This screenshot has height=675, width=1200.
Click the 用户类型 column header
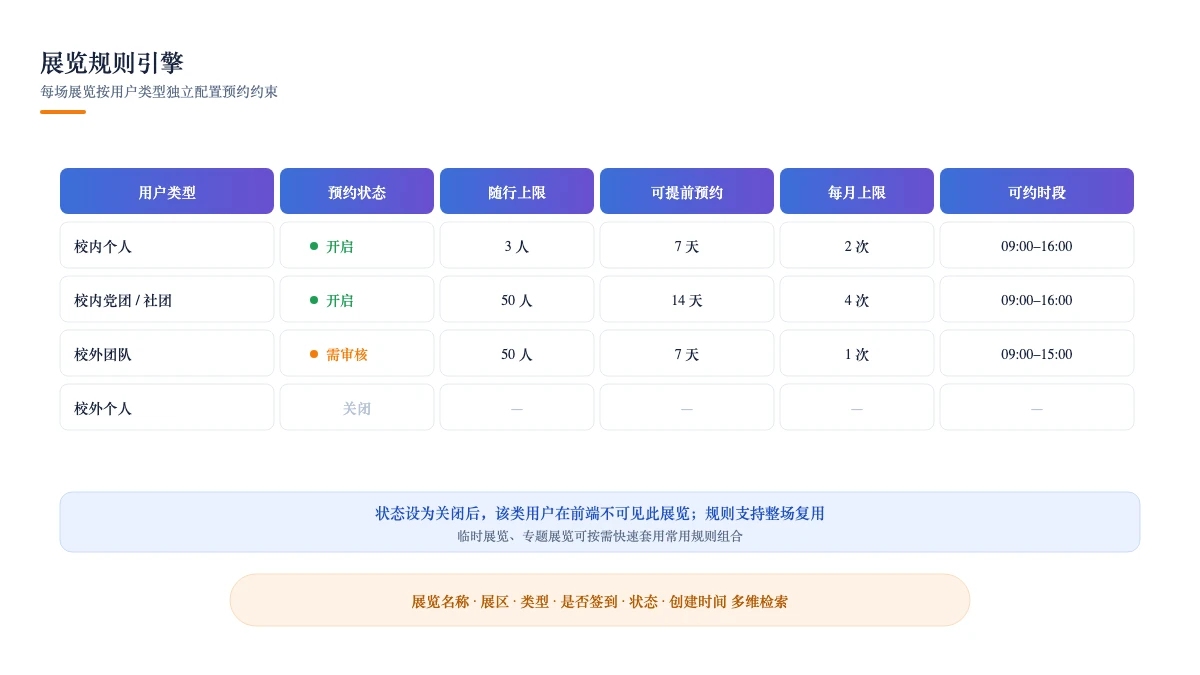167,191
